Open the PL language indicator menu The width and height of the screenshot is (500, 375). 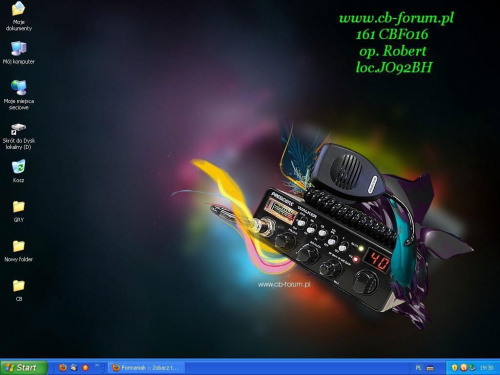419,368
